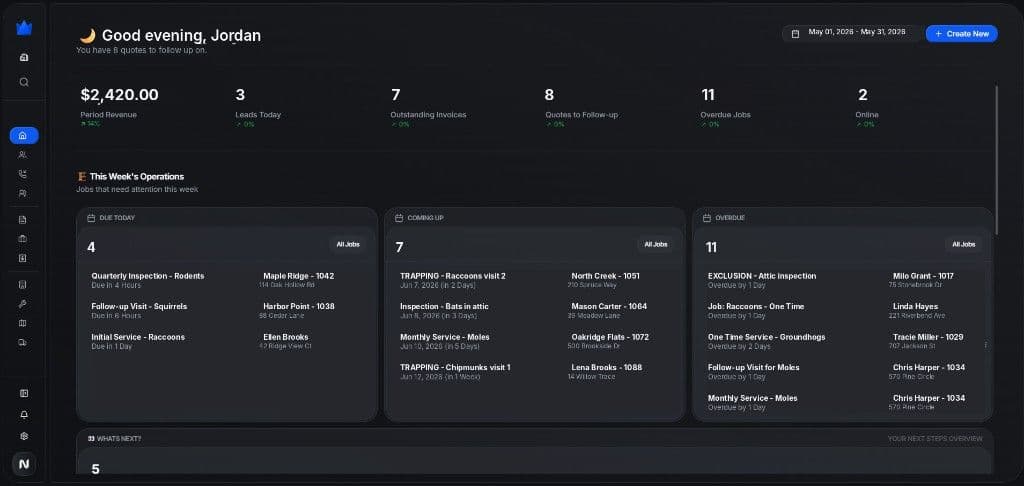Open the N user avatar menu
This screenshot has height=486, width=1024.
point(24,464)
